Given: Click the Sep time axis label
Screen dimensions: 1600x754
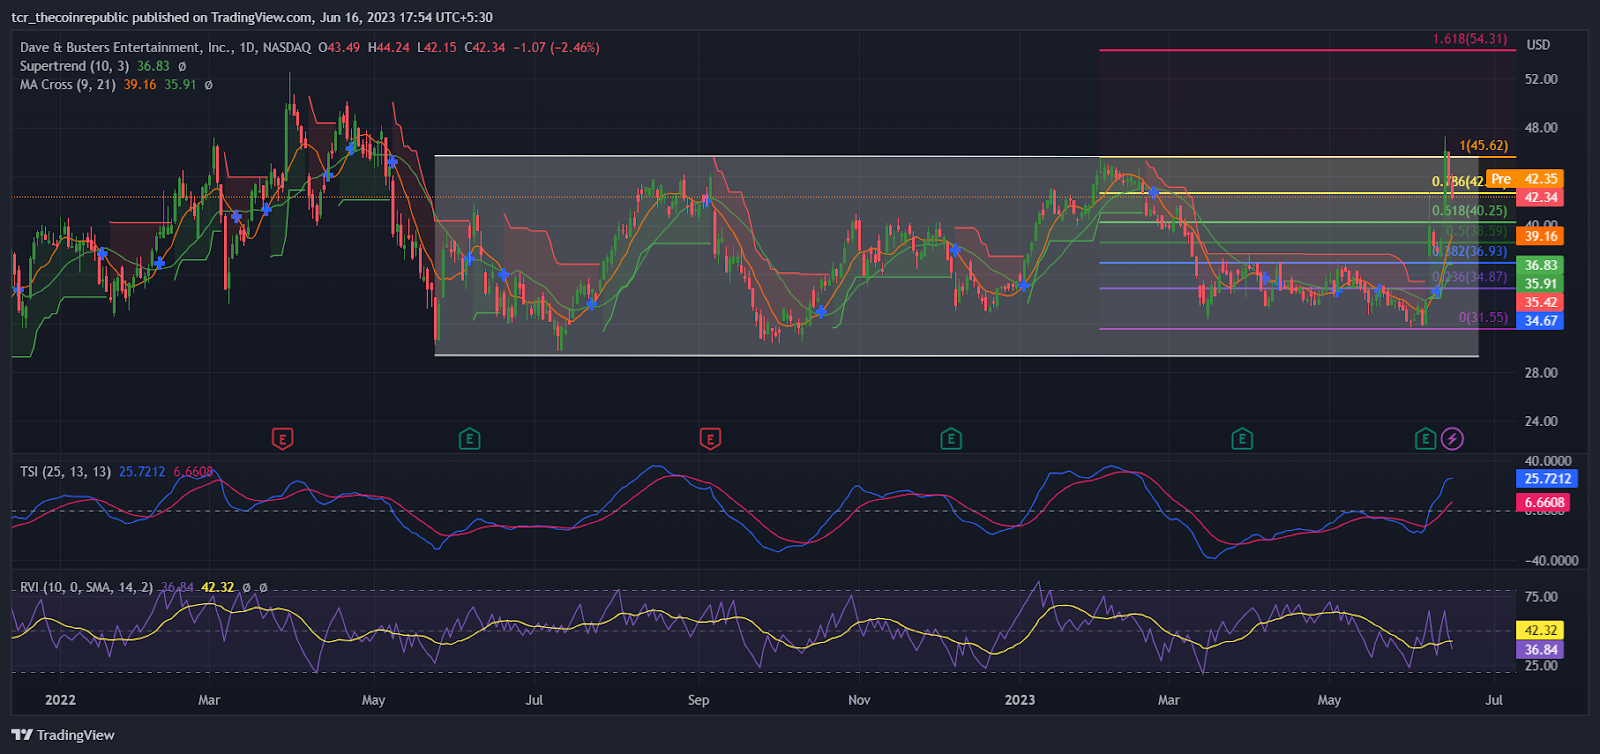Looking at the screenshot, I should tap(699, 700).
